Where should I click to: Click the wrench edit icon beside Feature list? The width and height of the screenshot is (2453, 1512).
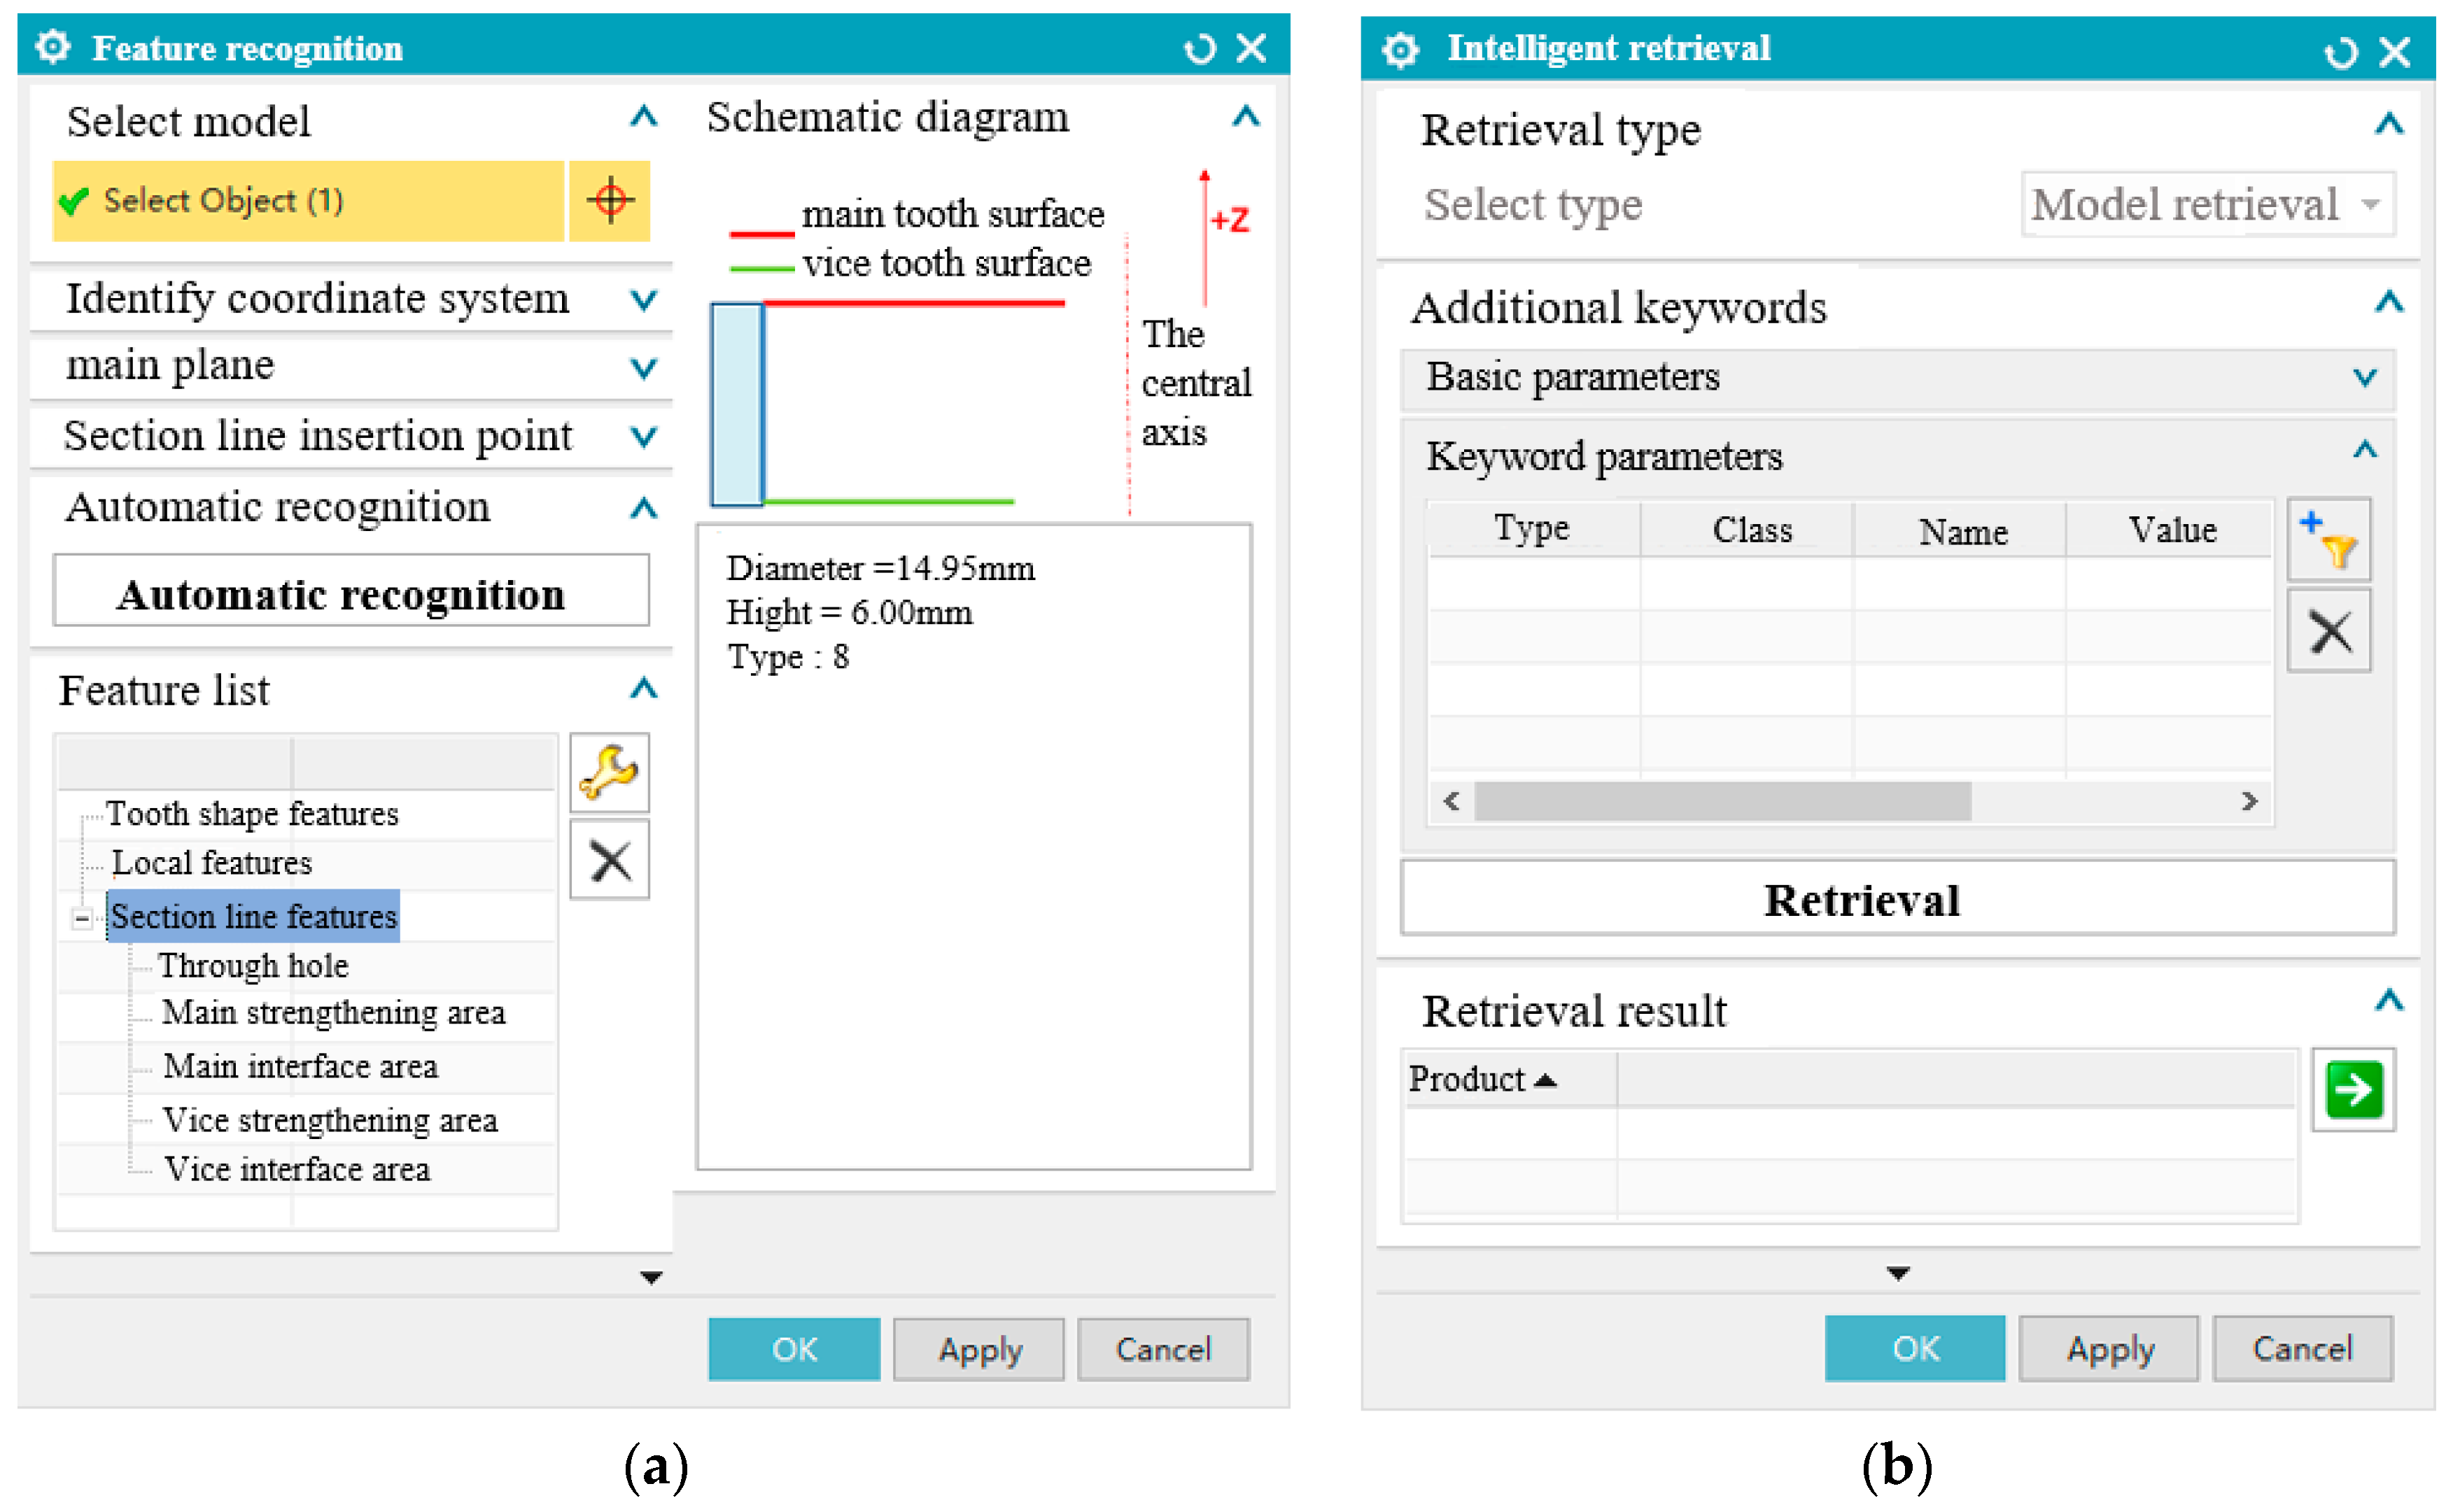pyautogui.click(x=609, y=772)
